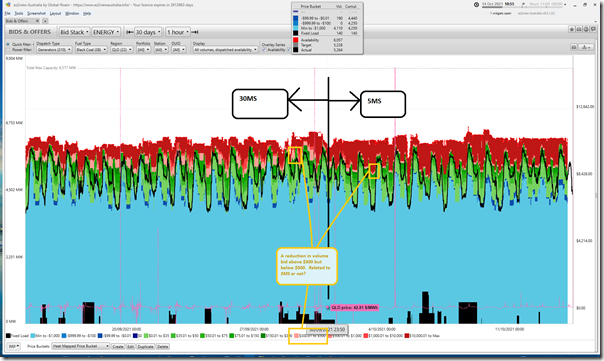604x361 pixels.
Task: Restore the application window
Action: (x=585, y=5)
